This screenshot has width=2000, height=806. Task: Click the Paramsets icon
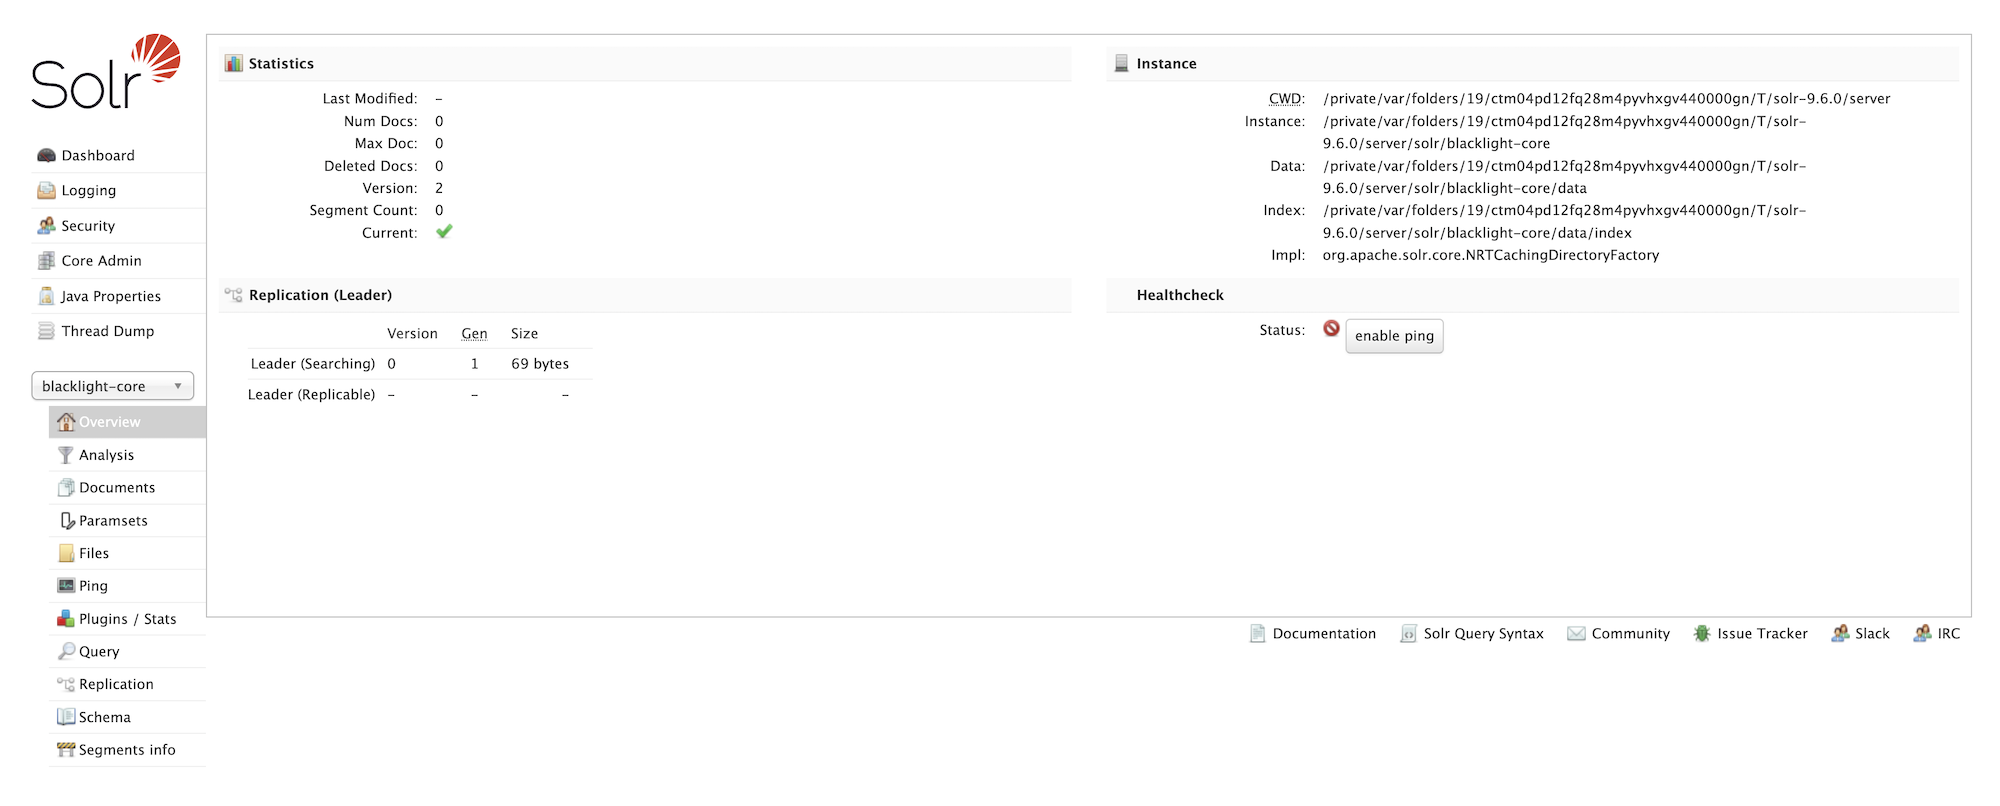(67, 521)
